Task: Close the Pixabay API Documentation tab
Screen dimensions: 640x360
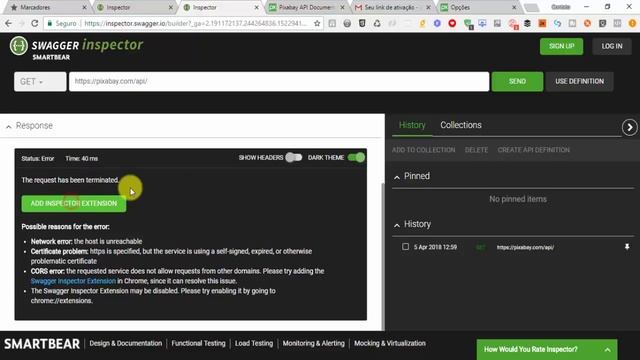Action: click(x=342, y=7)
